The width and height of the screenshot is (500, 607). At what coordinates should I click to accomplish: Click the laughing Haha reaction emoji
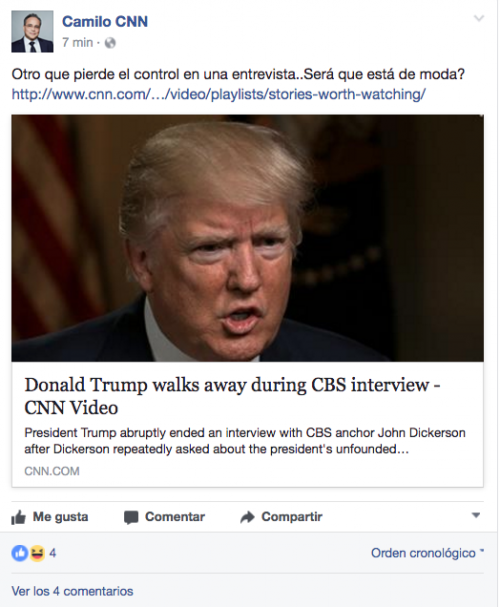[x=37, y=553]
